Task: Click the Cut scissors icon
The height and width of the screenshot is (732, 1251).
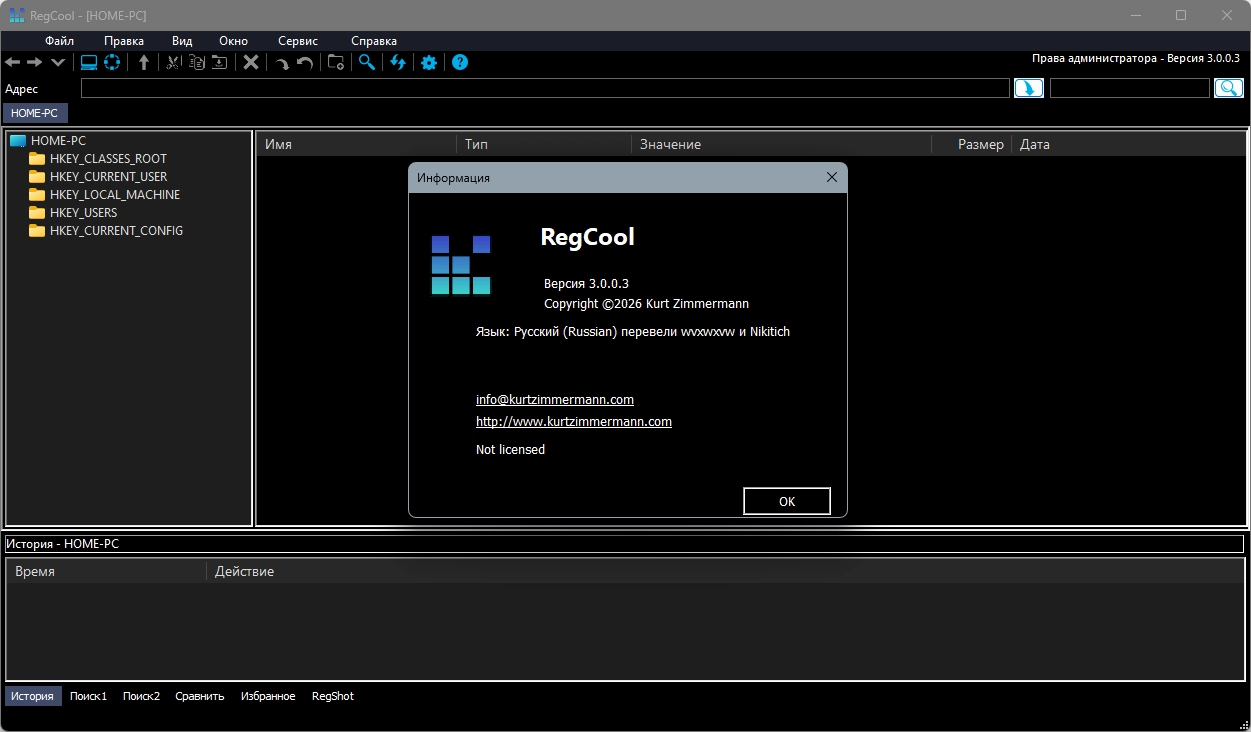Action: (x=173, y=63)
